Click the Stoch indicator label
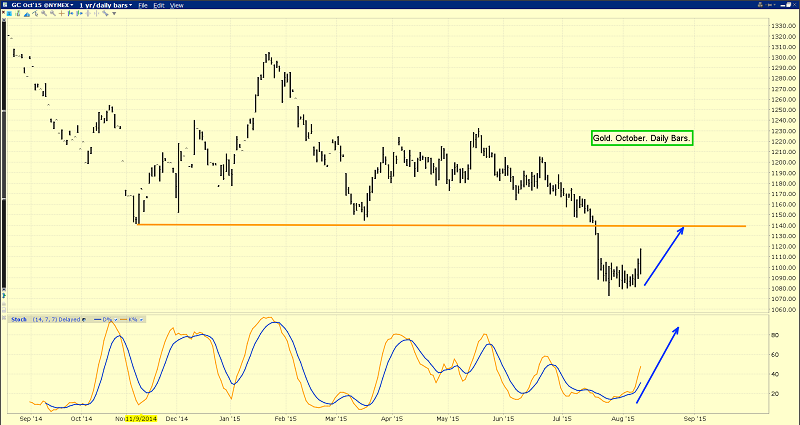Viewport: 800px width, 425px height. (18, 319)
